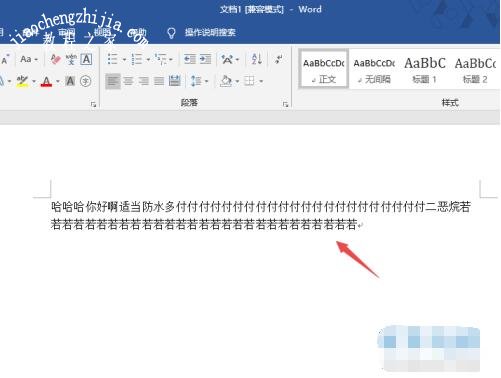Viewport: 501px width, 378px height.
Task: Align text to the right
Action: coord(144,81)
